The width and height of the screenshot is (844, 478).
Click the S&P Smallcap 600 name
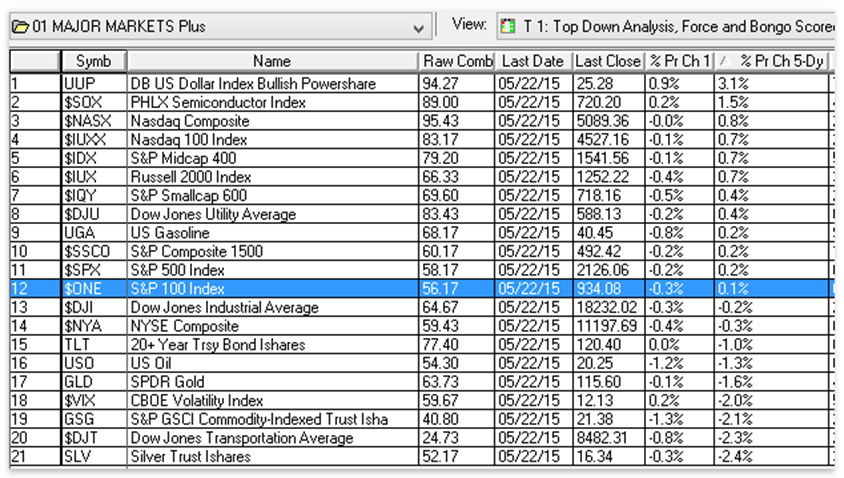[x=188, y=195]
